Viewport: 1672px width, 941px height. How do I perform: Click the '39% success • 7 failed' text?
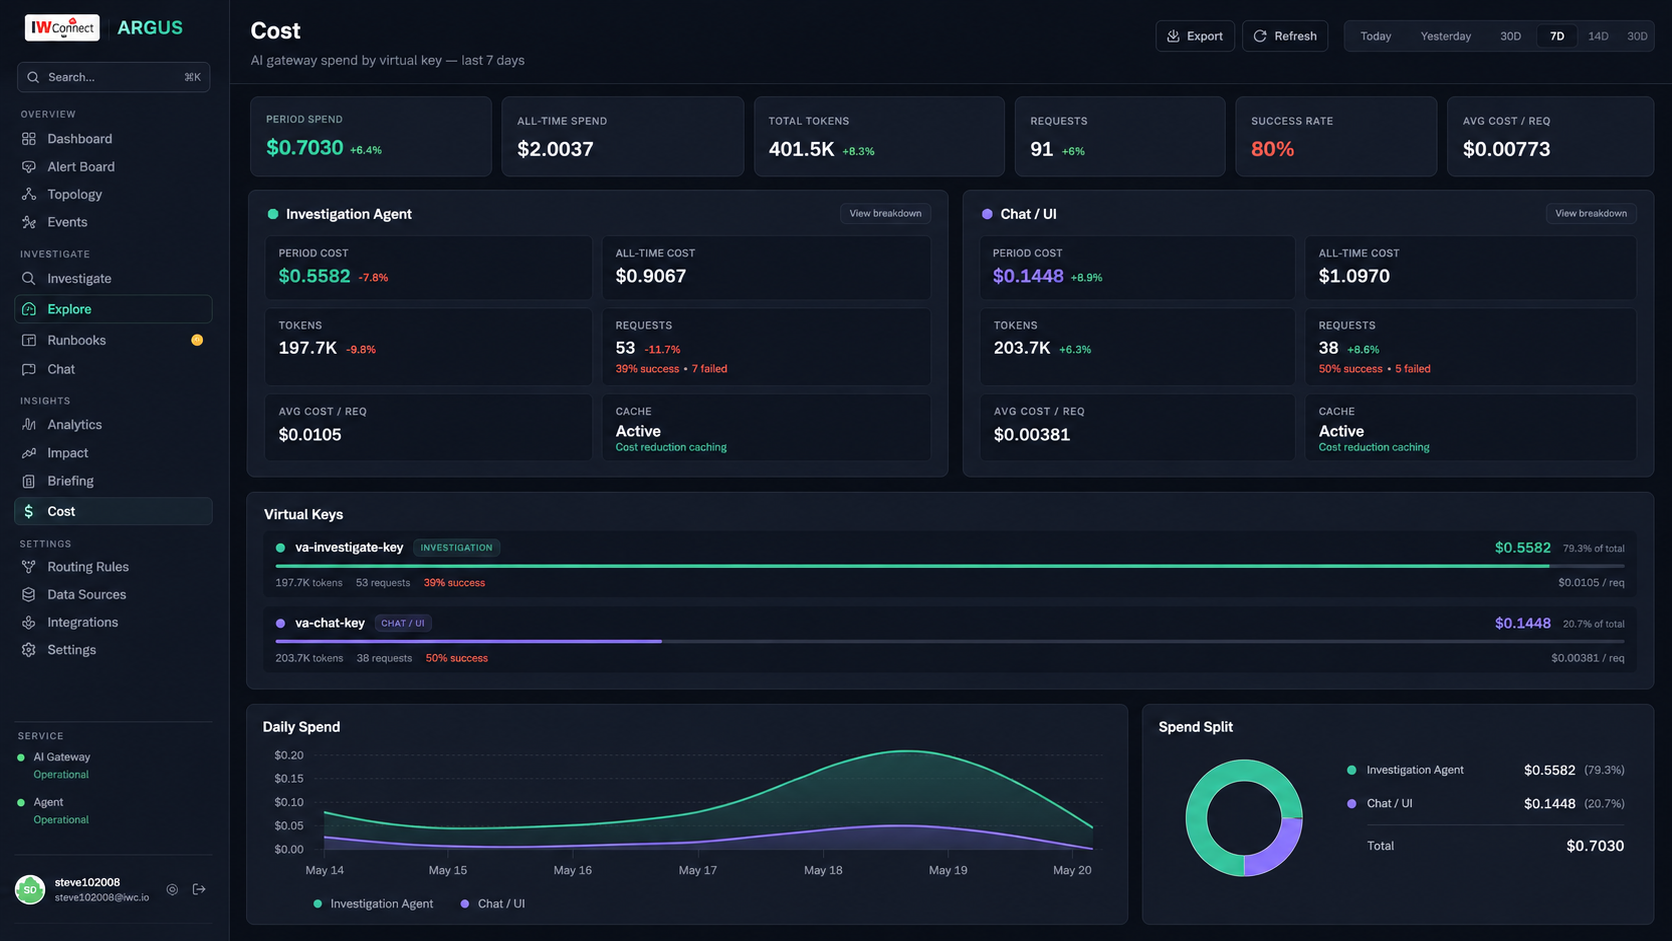671,369
